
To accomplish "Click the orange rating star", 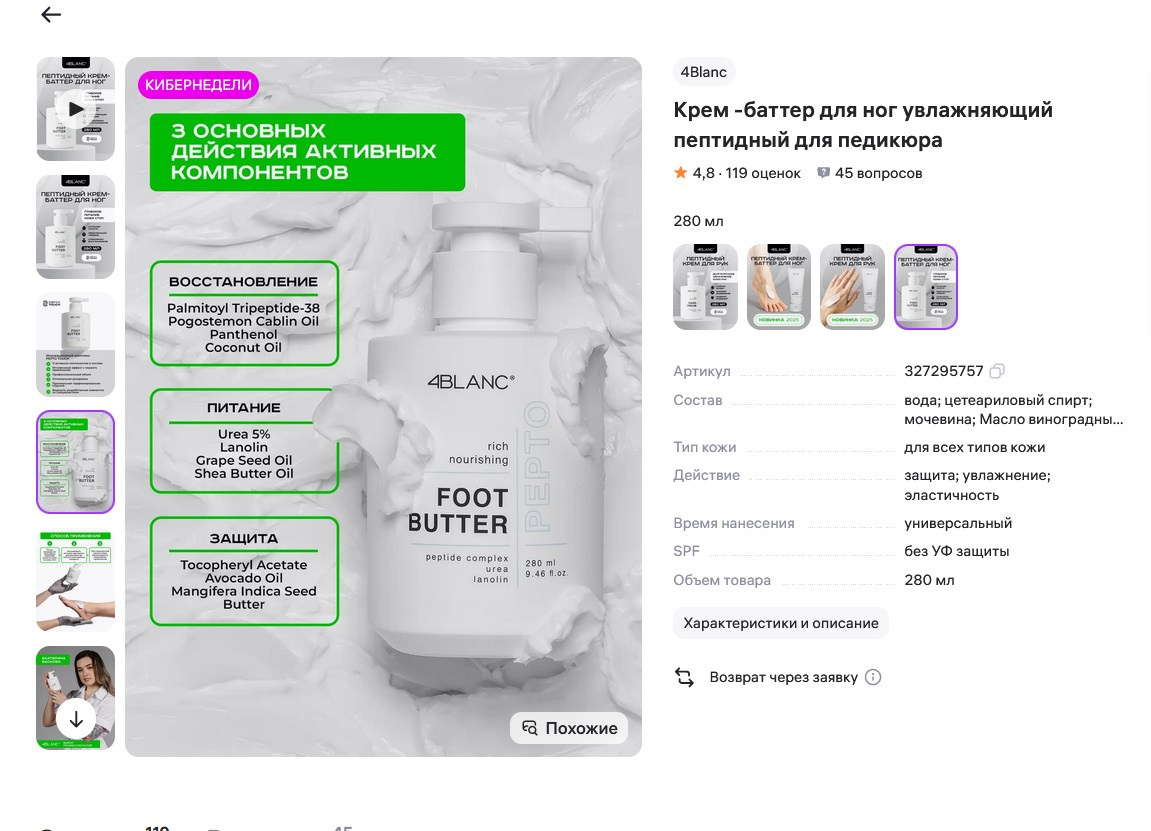I will 680,173.
